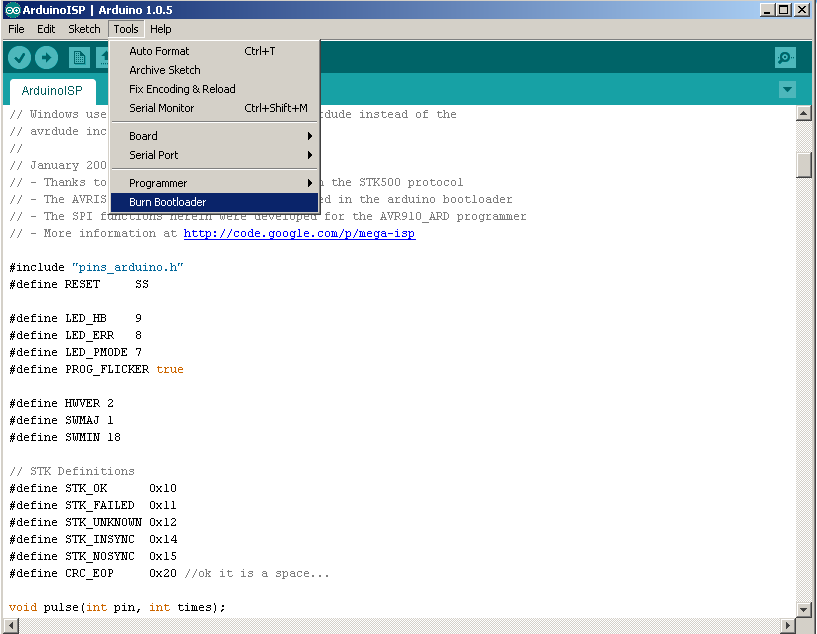Click the '#define RESET SS' line

tap(79, 284)
